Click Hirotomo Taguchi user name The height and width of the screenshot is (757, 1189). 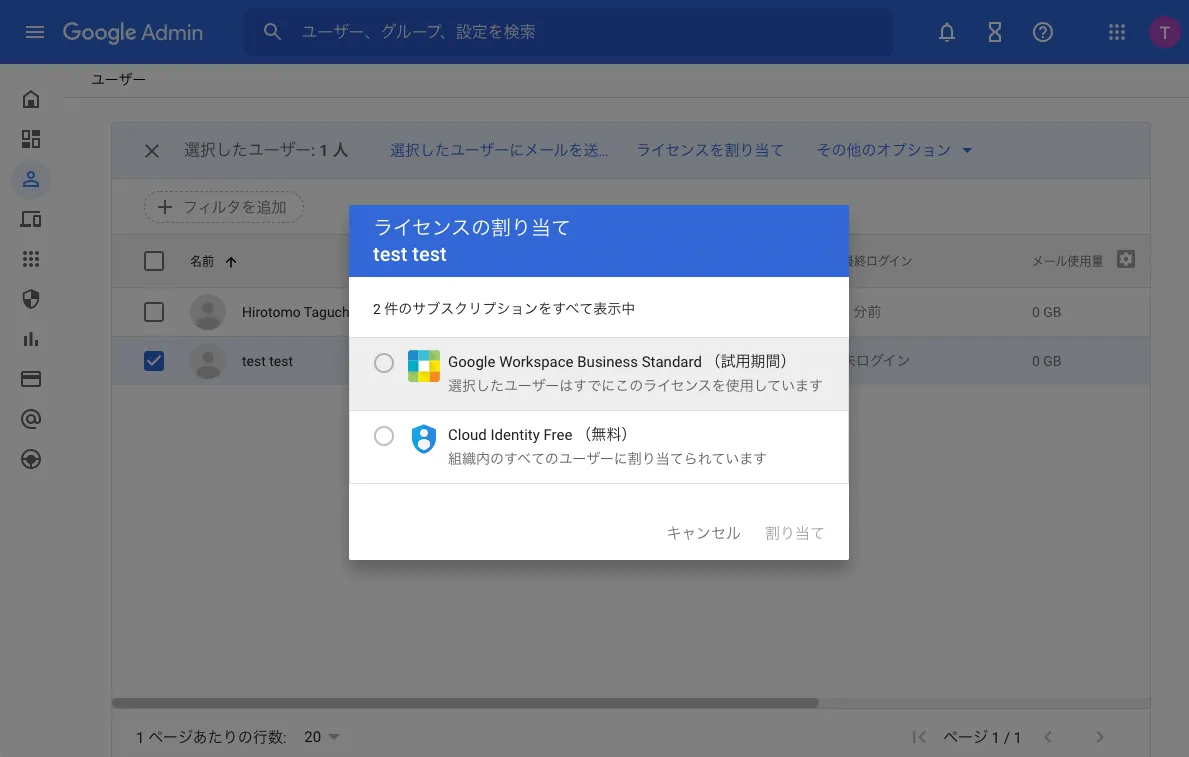tap(296, 312)
